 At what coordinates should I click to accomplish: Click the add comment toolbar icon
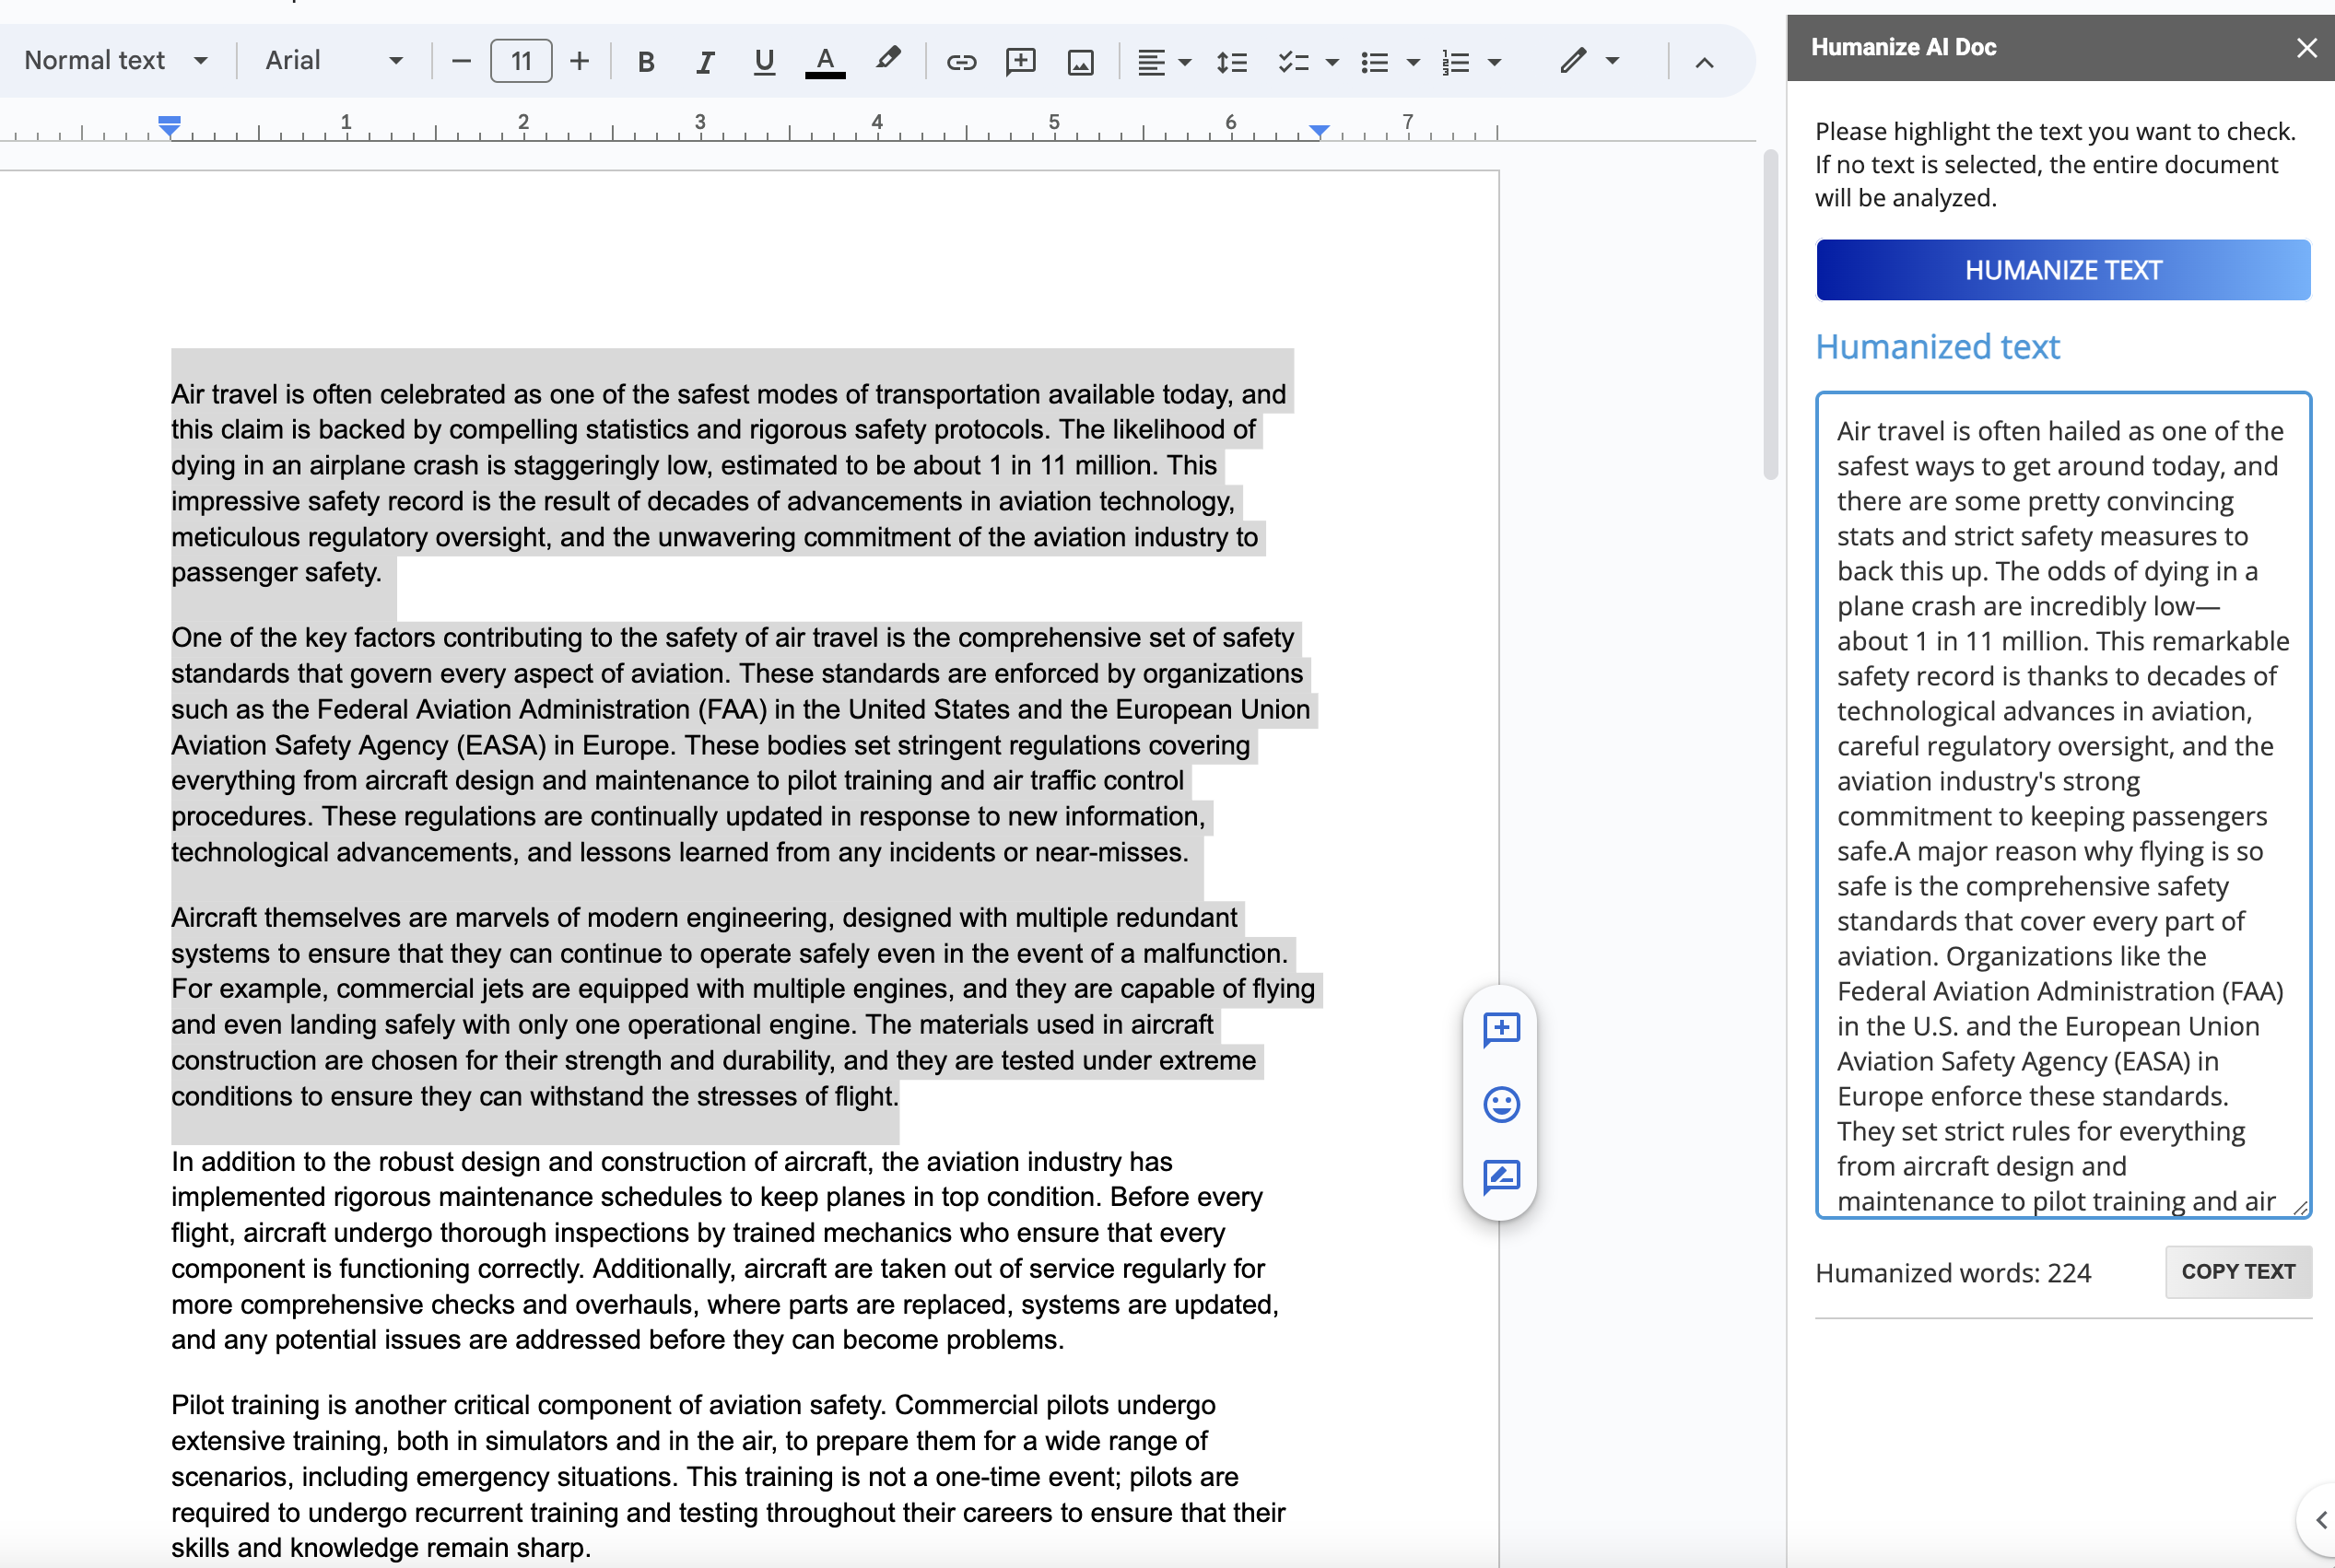(1020, 62)
